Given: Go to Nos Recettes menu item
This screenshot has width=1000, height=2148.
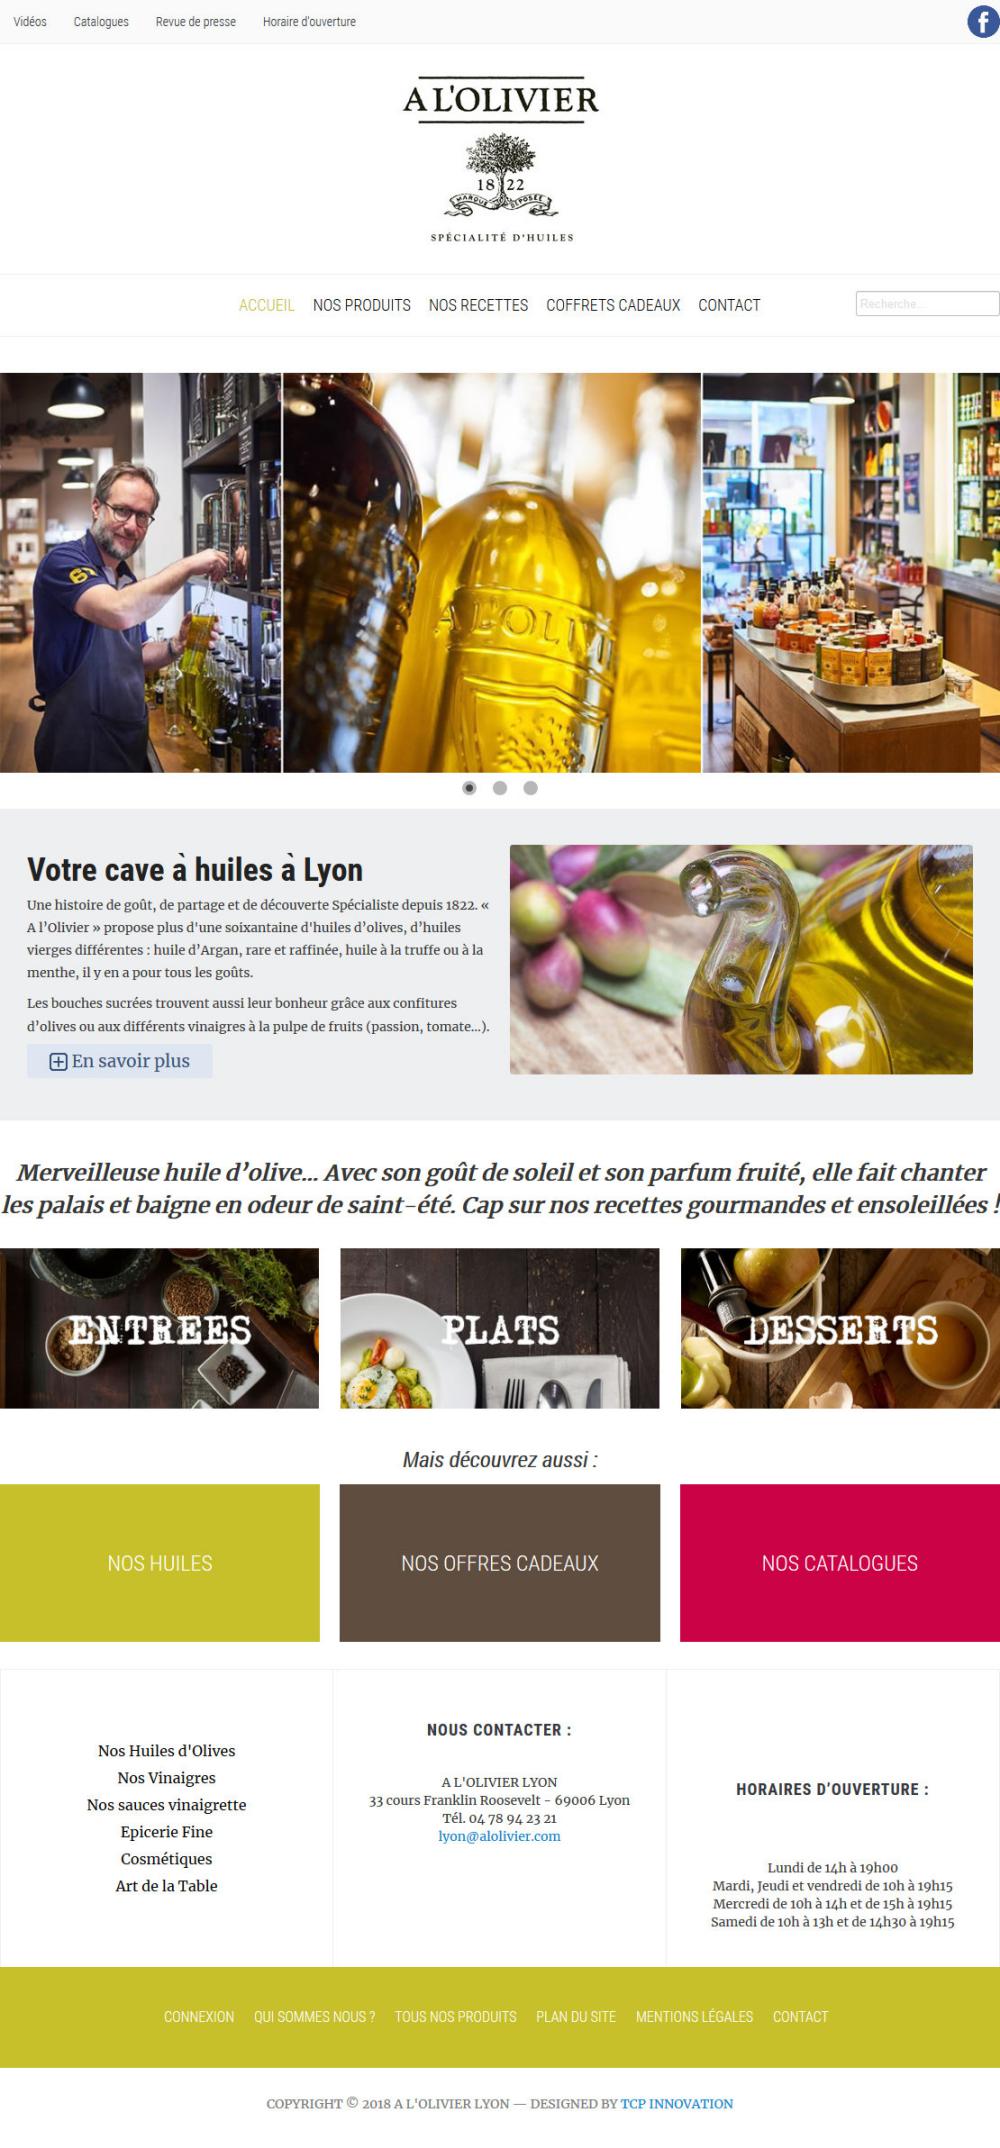Looking at the screenshot, I should click(x=478, y=305).
